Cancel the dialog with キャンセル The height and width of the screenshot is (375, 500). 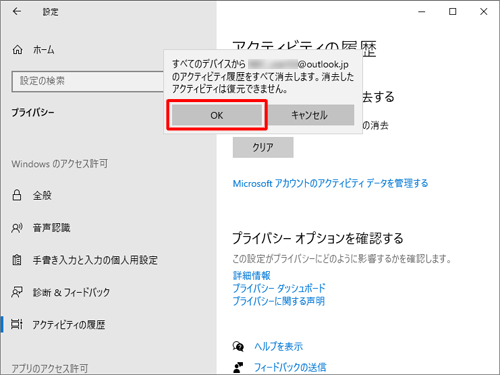(310, 115)
